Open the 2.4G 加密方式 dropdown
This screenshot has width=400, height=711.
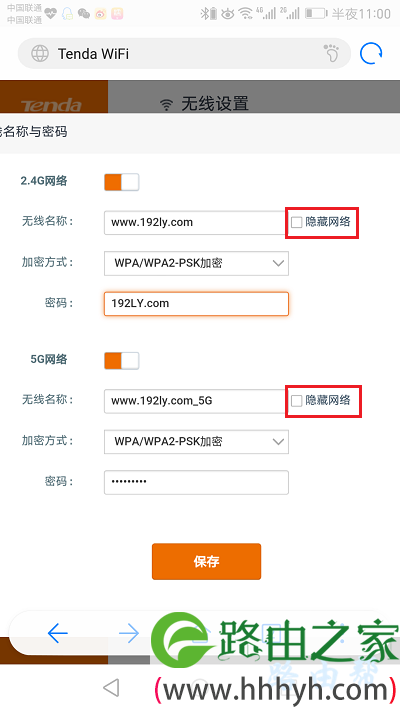coord(196,263)
